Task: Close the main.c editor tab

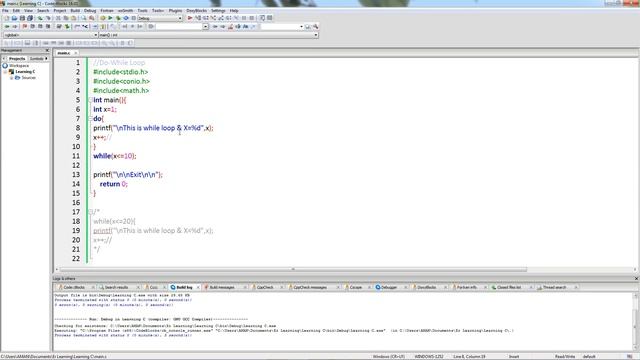Action: click(76, 53)
